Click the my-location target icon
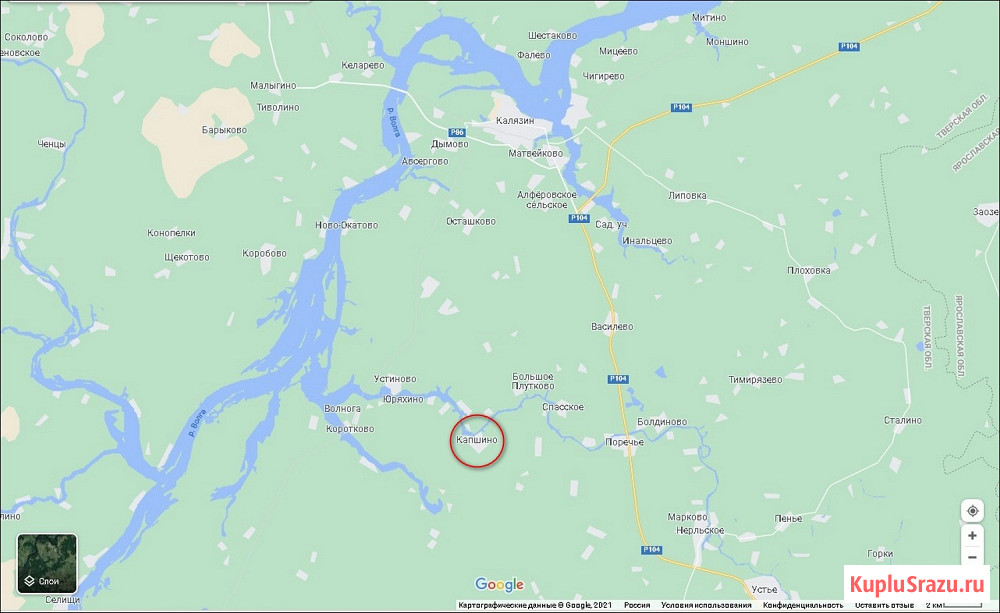 point(973,511)
